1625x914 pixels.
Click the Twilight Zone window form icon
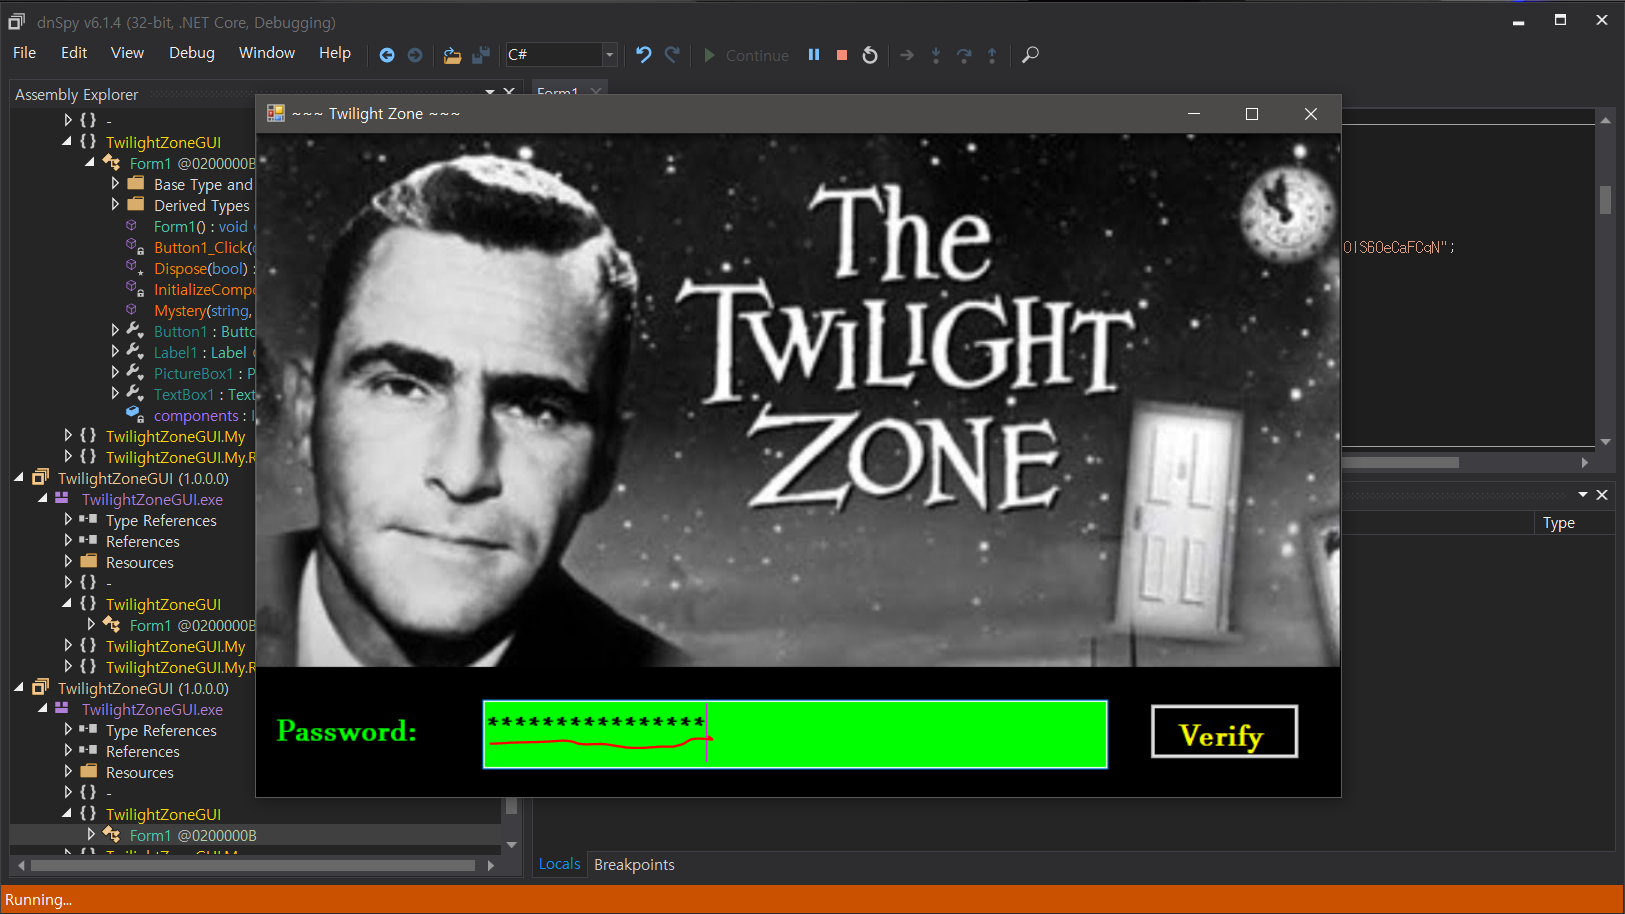pyautogui.click(x=276, y=114)
